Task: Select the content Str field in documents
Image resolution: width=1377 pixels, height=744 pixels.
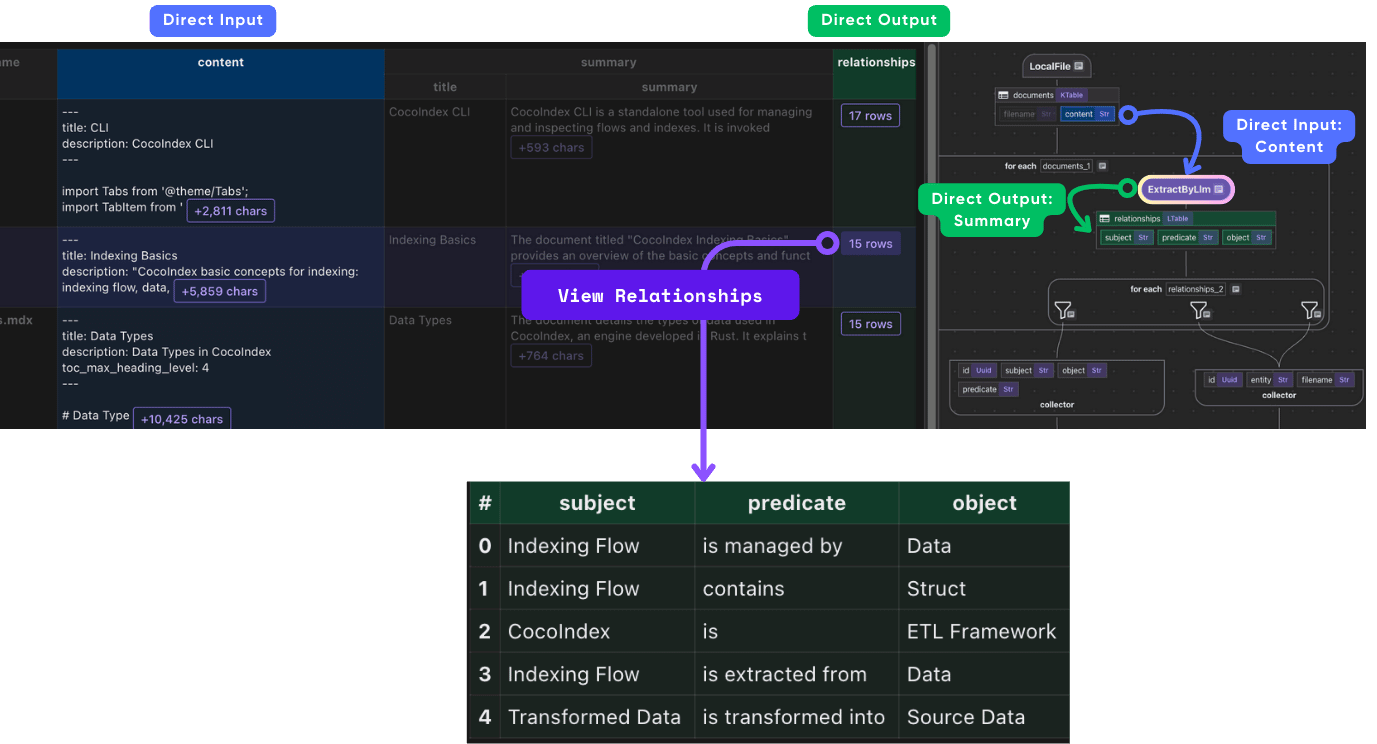Action: click(1087, 114)
